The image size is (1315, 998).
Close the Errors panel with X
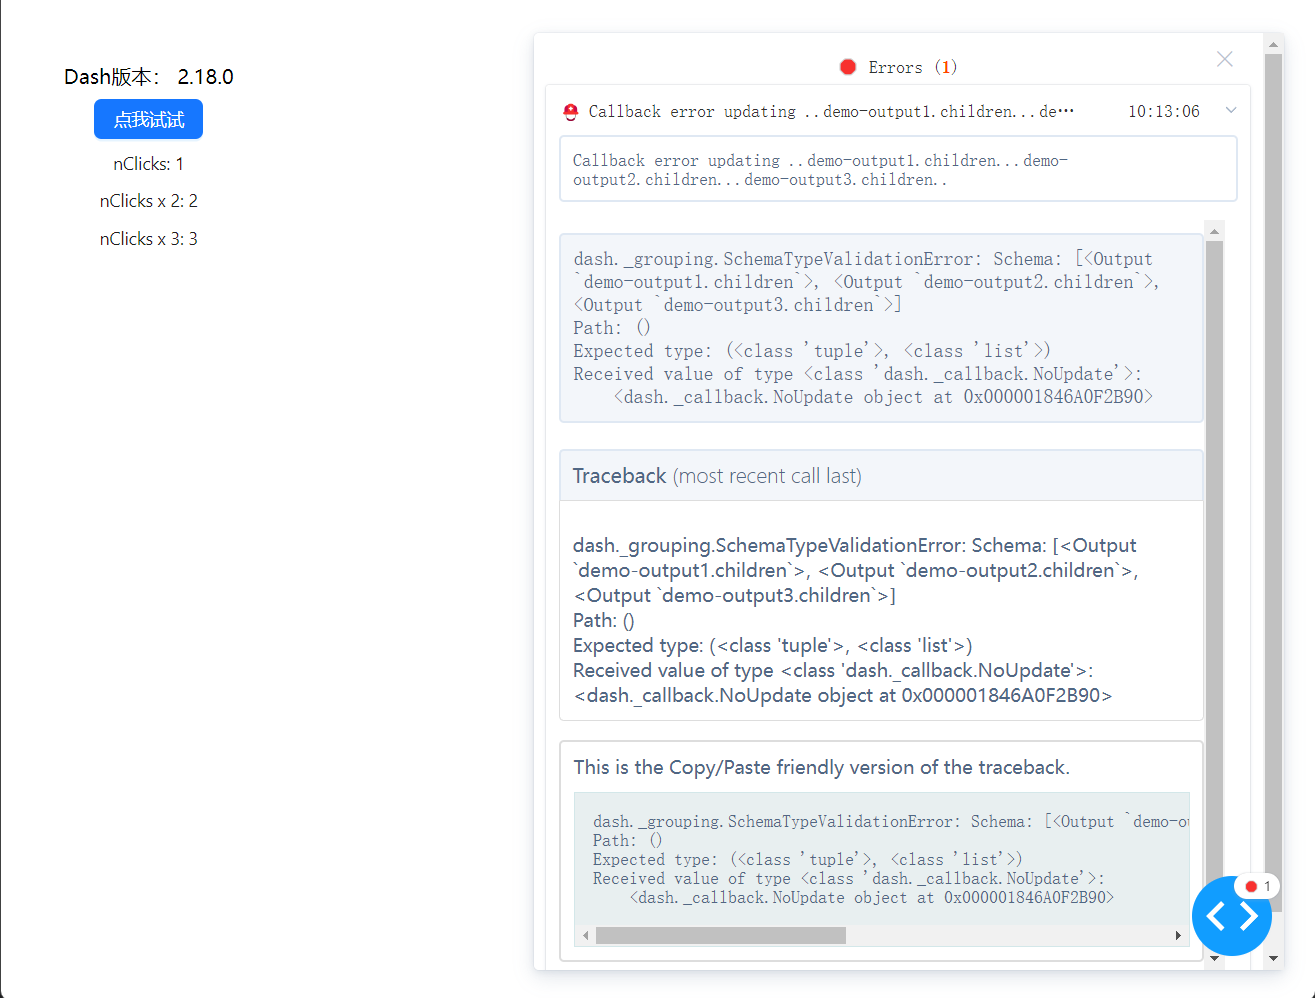pos(1224,59)
